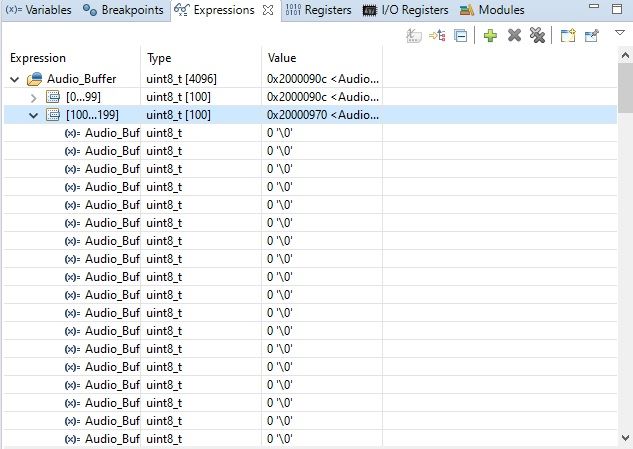Select the [100...199] partition row
This screenshot has height=449, width=633.
(310, 115)
